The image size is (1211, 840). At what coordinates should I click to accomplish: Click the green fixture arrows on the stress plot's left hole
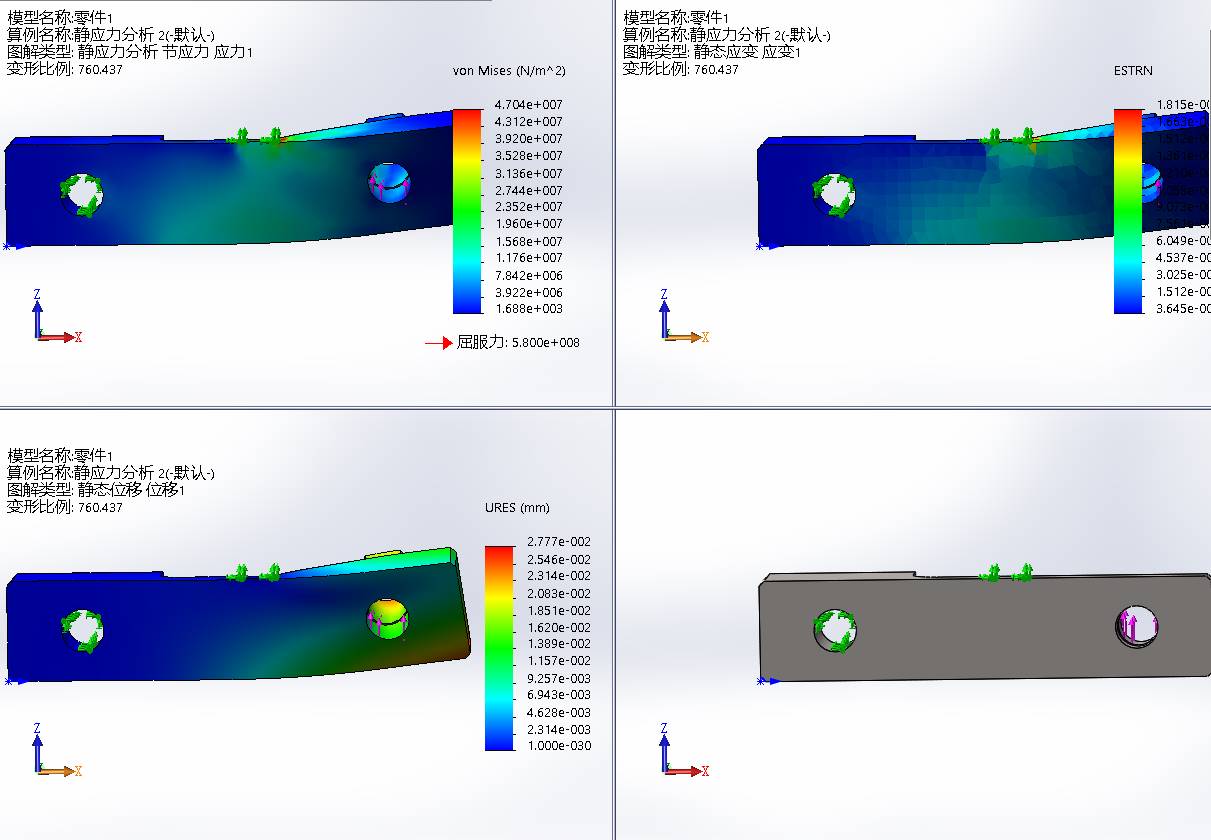click(x=82, y=195)
